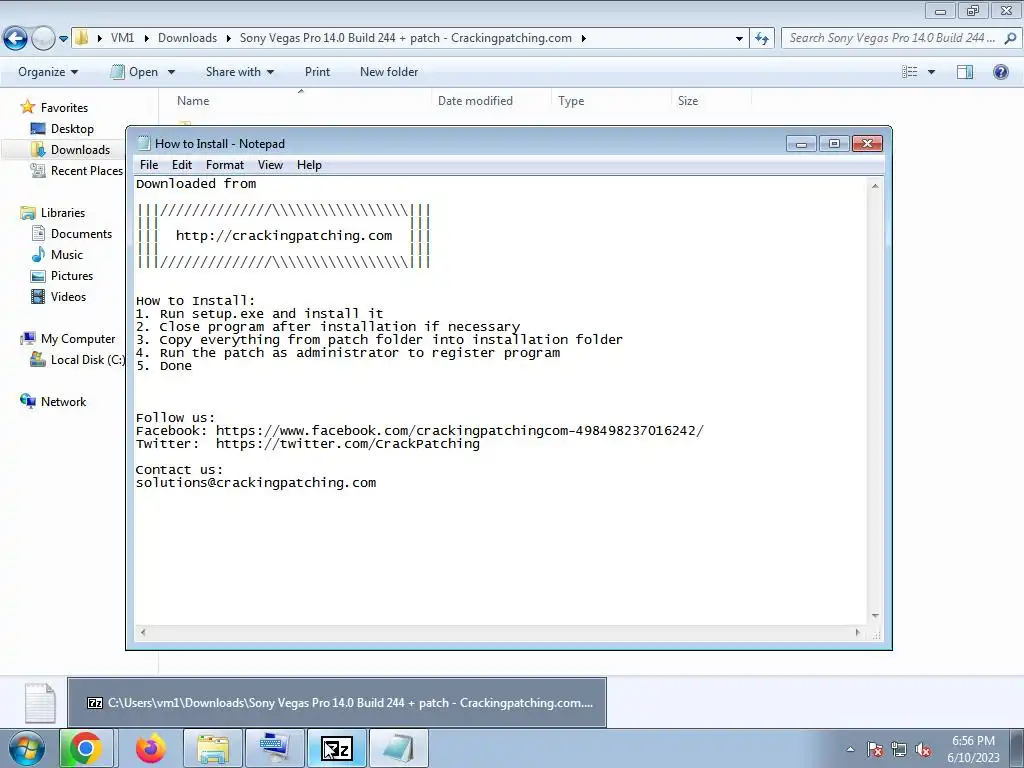Close the How to Install Notepad window

coord(867,144)
